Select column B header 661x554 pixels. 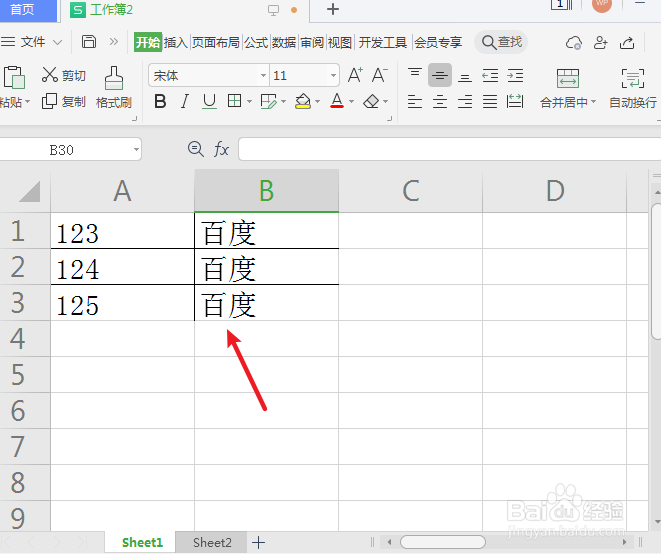(266, 191)
